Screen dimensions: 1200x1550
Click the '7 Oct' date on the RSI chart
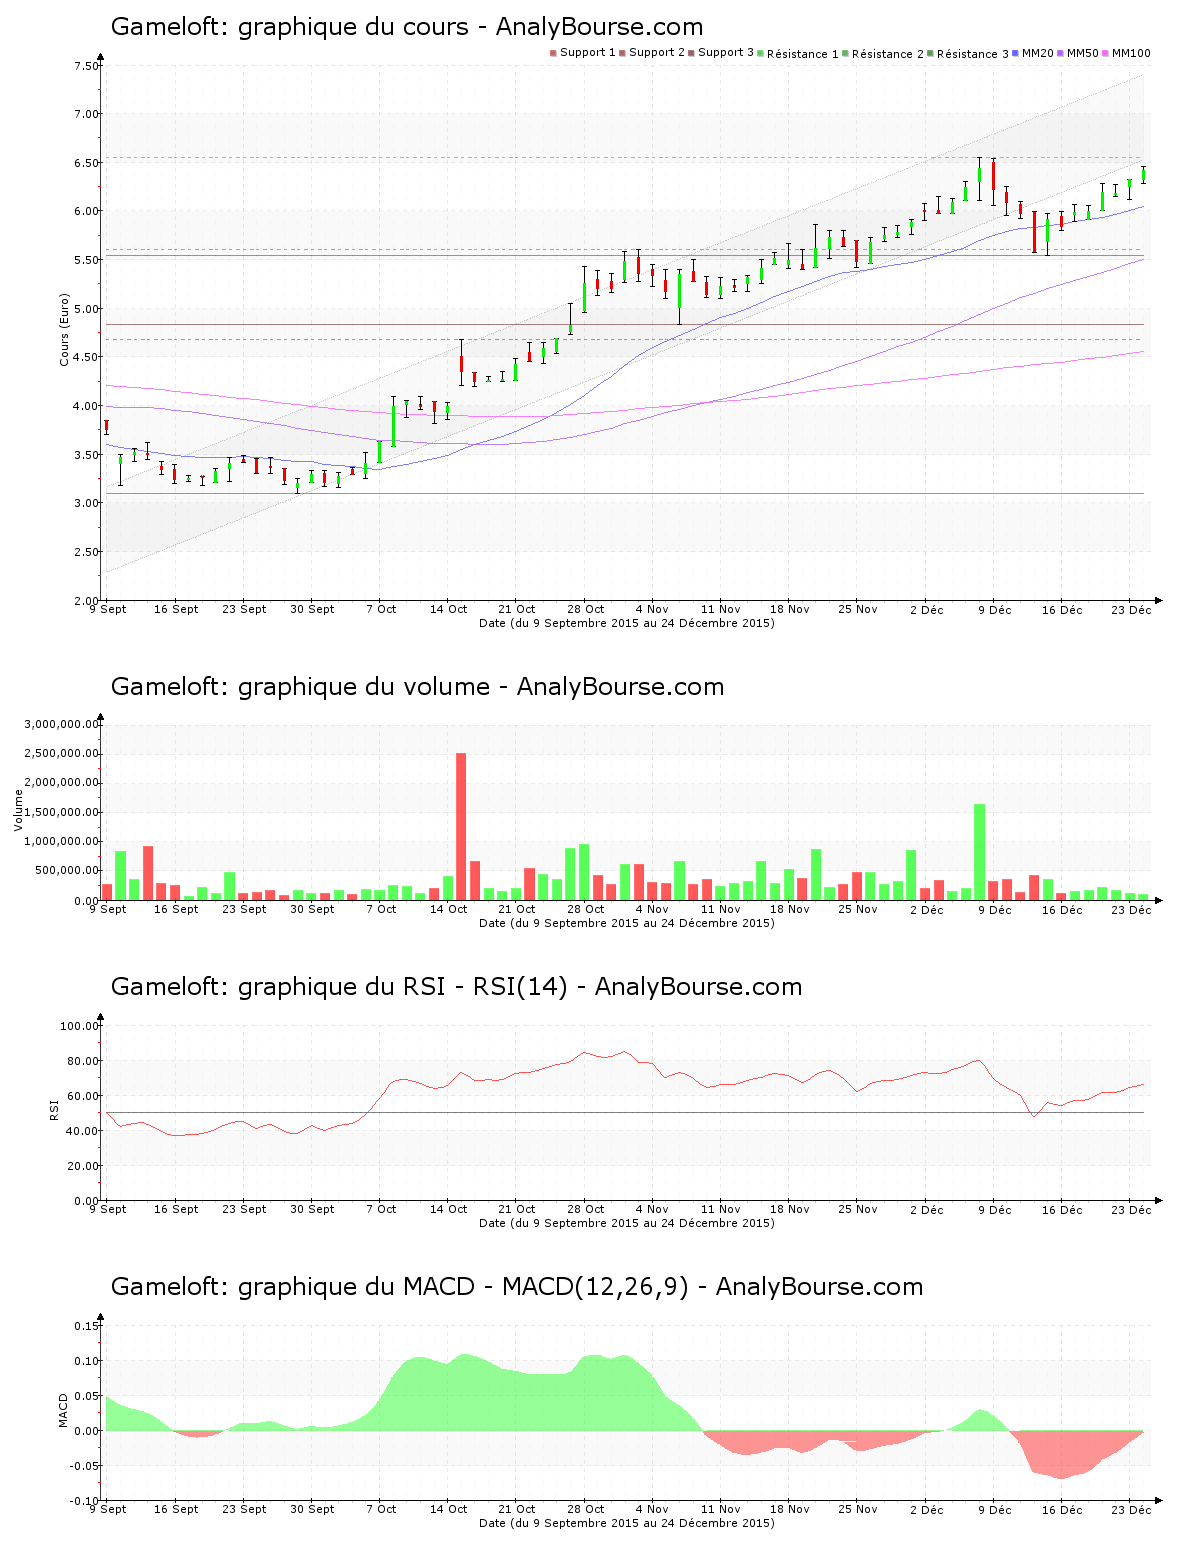[381, 1209]
